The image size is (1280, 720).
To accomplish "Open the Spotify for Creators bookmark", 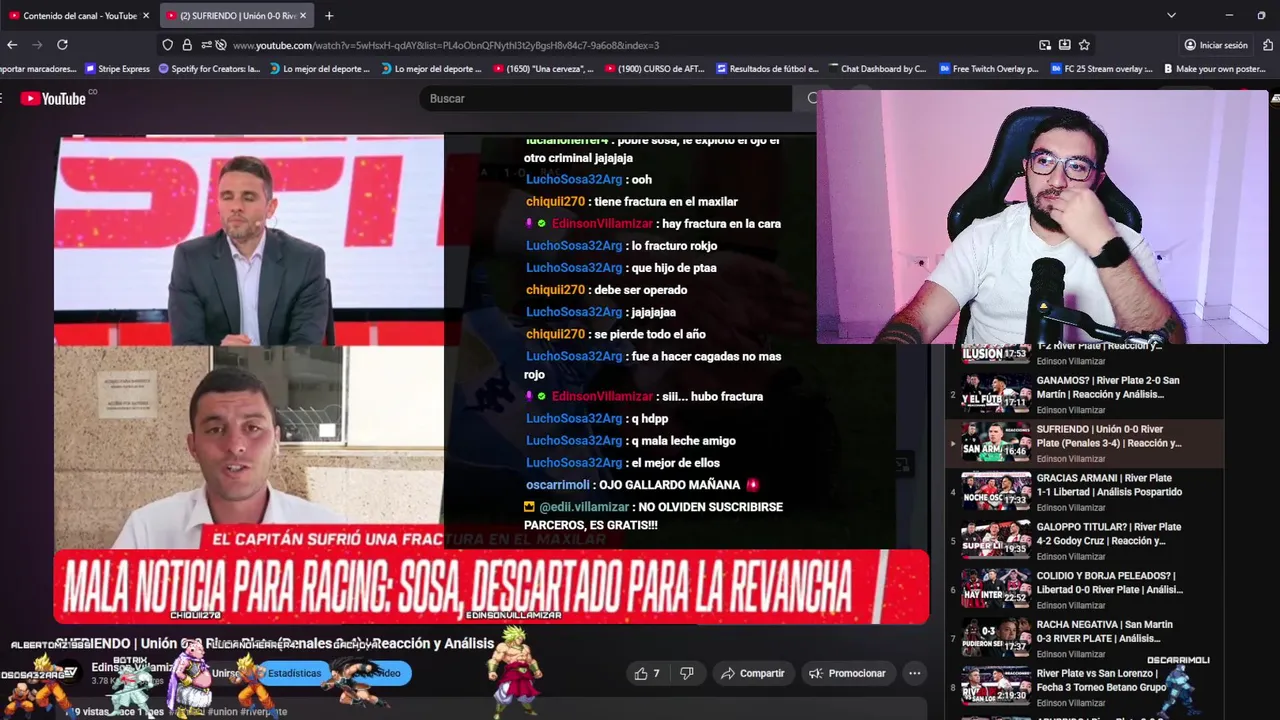I will [x=209, y=69].
